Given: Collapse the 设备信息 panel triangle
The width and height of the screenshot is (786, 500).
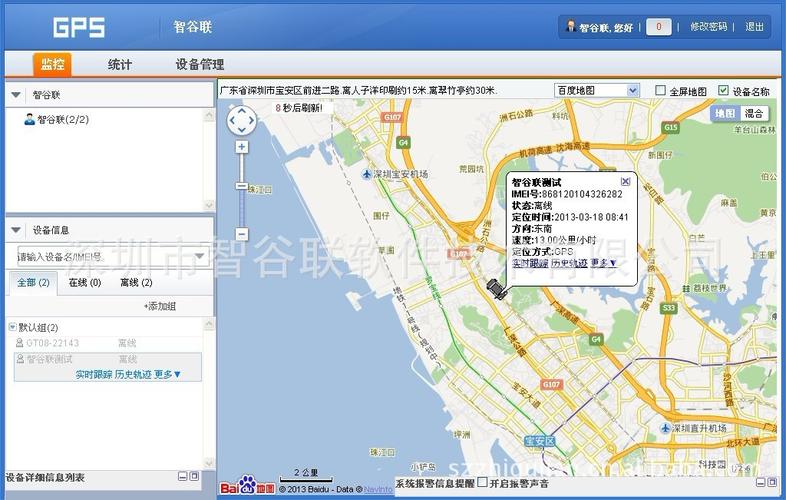Looking at the screenshot, I should pos(16,230).
